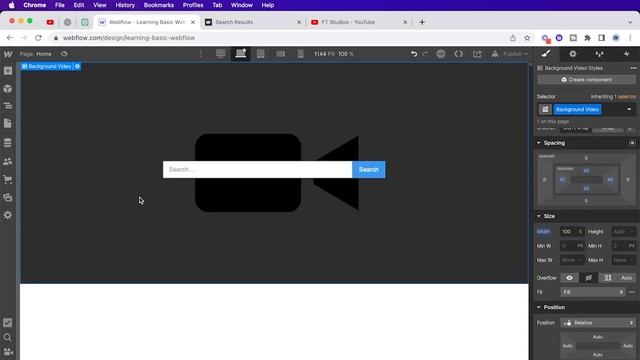This screenshot has width=640, height=360.
Task: Select the base desktop breakpoint
Action: point(241,54)
